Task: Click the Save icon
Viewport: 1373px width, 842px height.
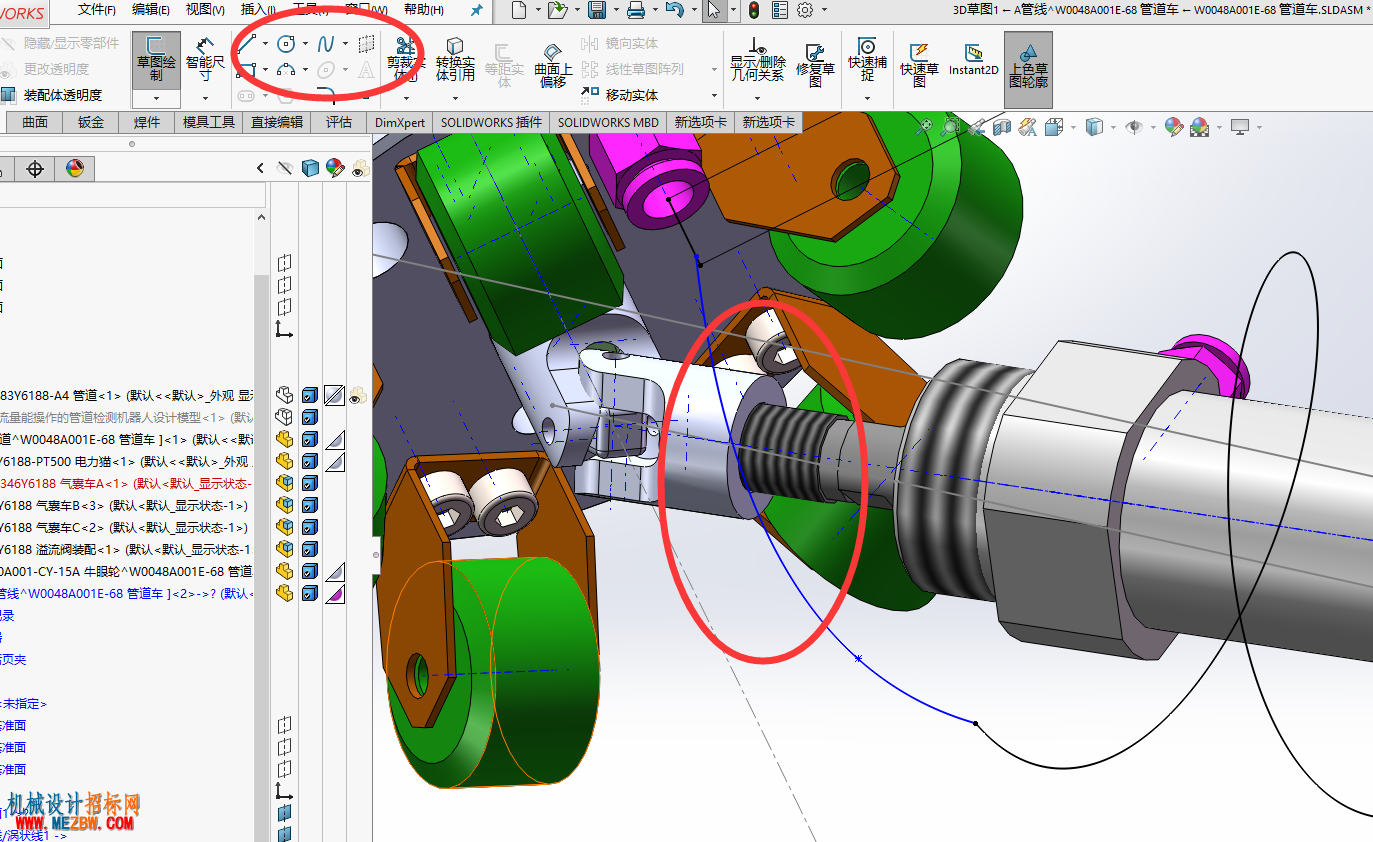Action: click(596, 10)
